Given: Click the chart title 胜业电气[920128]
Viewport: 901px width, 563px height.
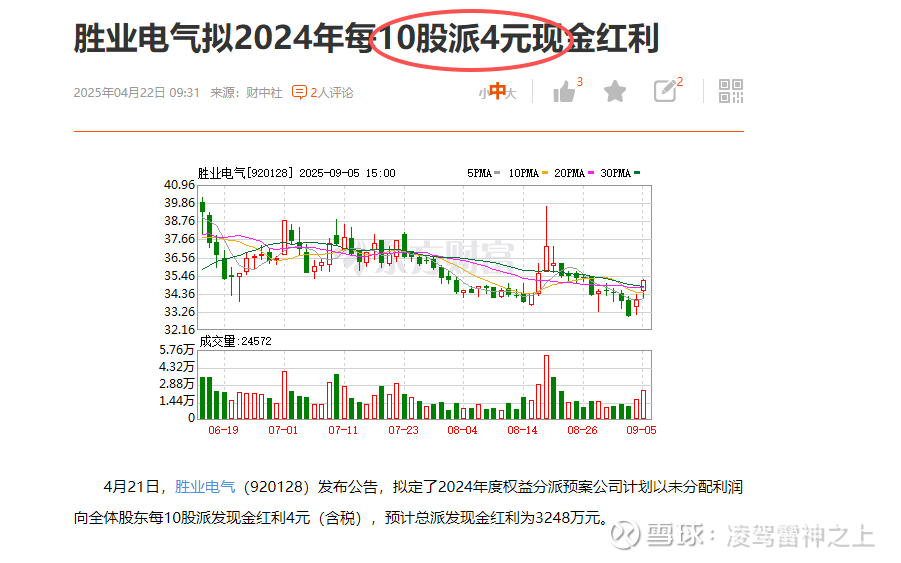Looking at the screenshot, I should click(246, 173).
